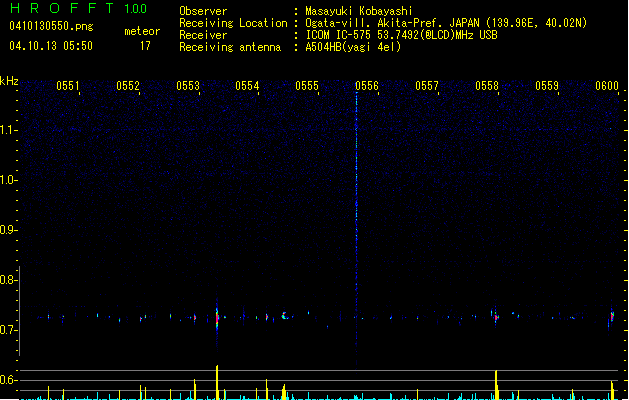Click the strong meteor echo just after 0553
The width and height of the screenshot is (629, 400).
pos(217,319)
